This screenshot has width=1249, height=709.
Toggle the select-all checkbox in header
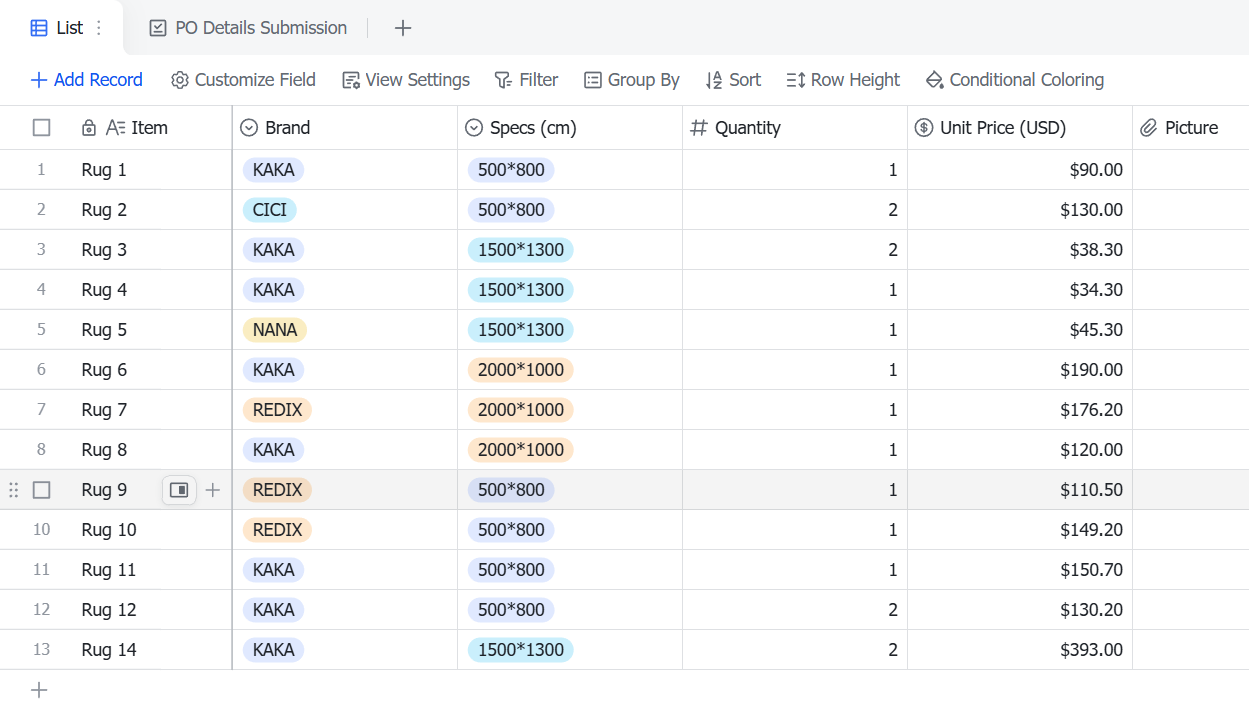[41, 128]
